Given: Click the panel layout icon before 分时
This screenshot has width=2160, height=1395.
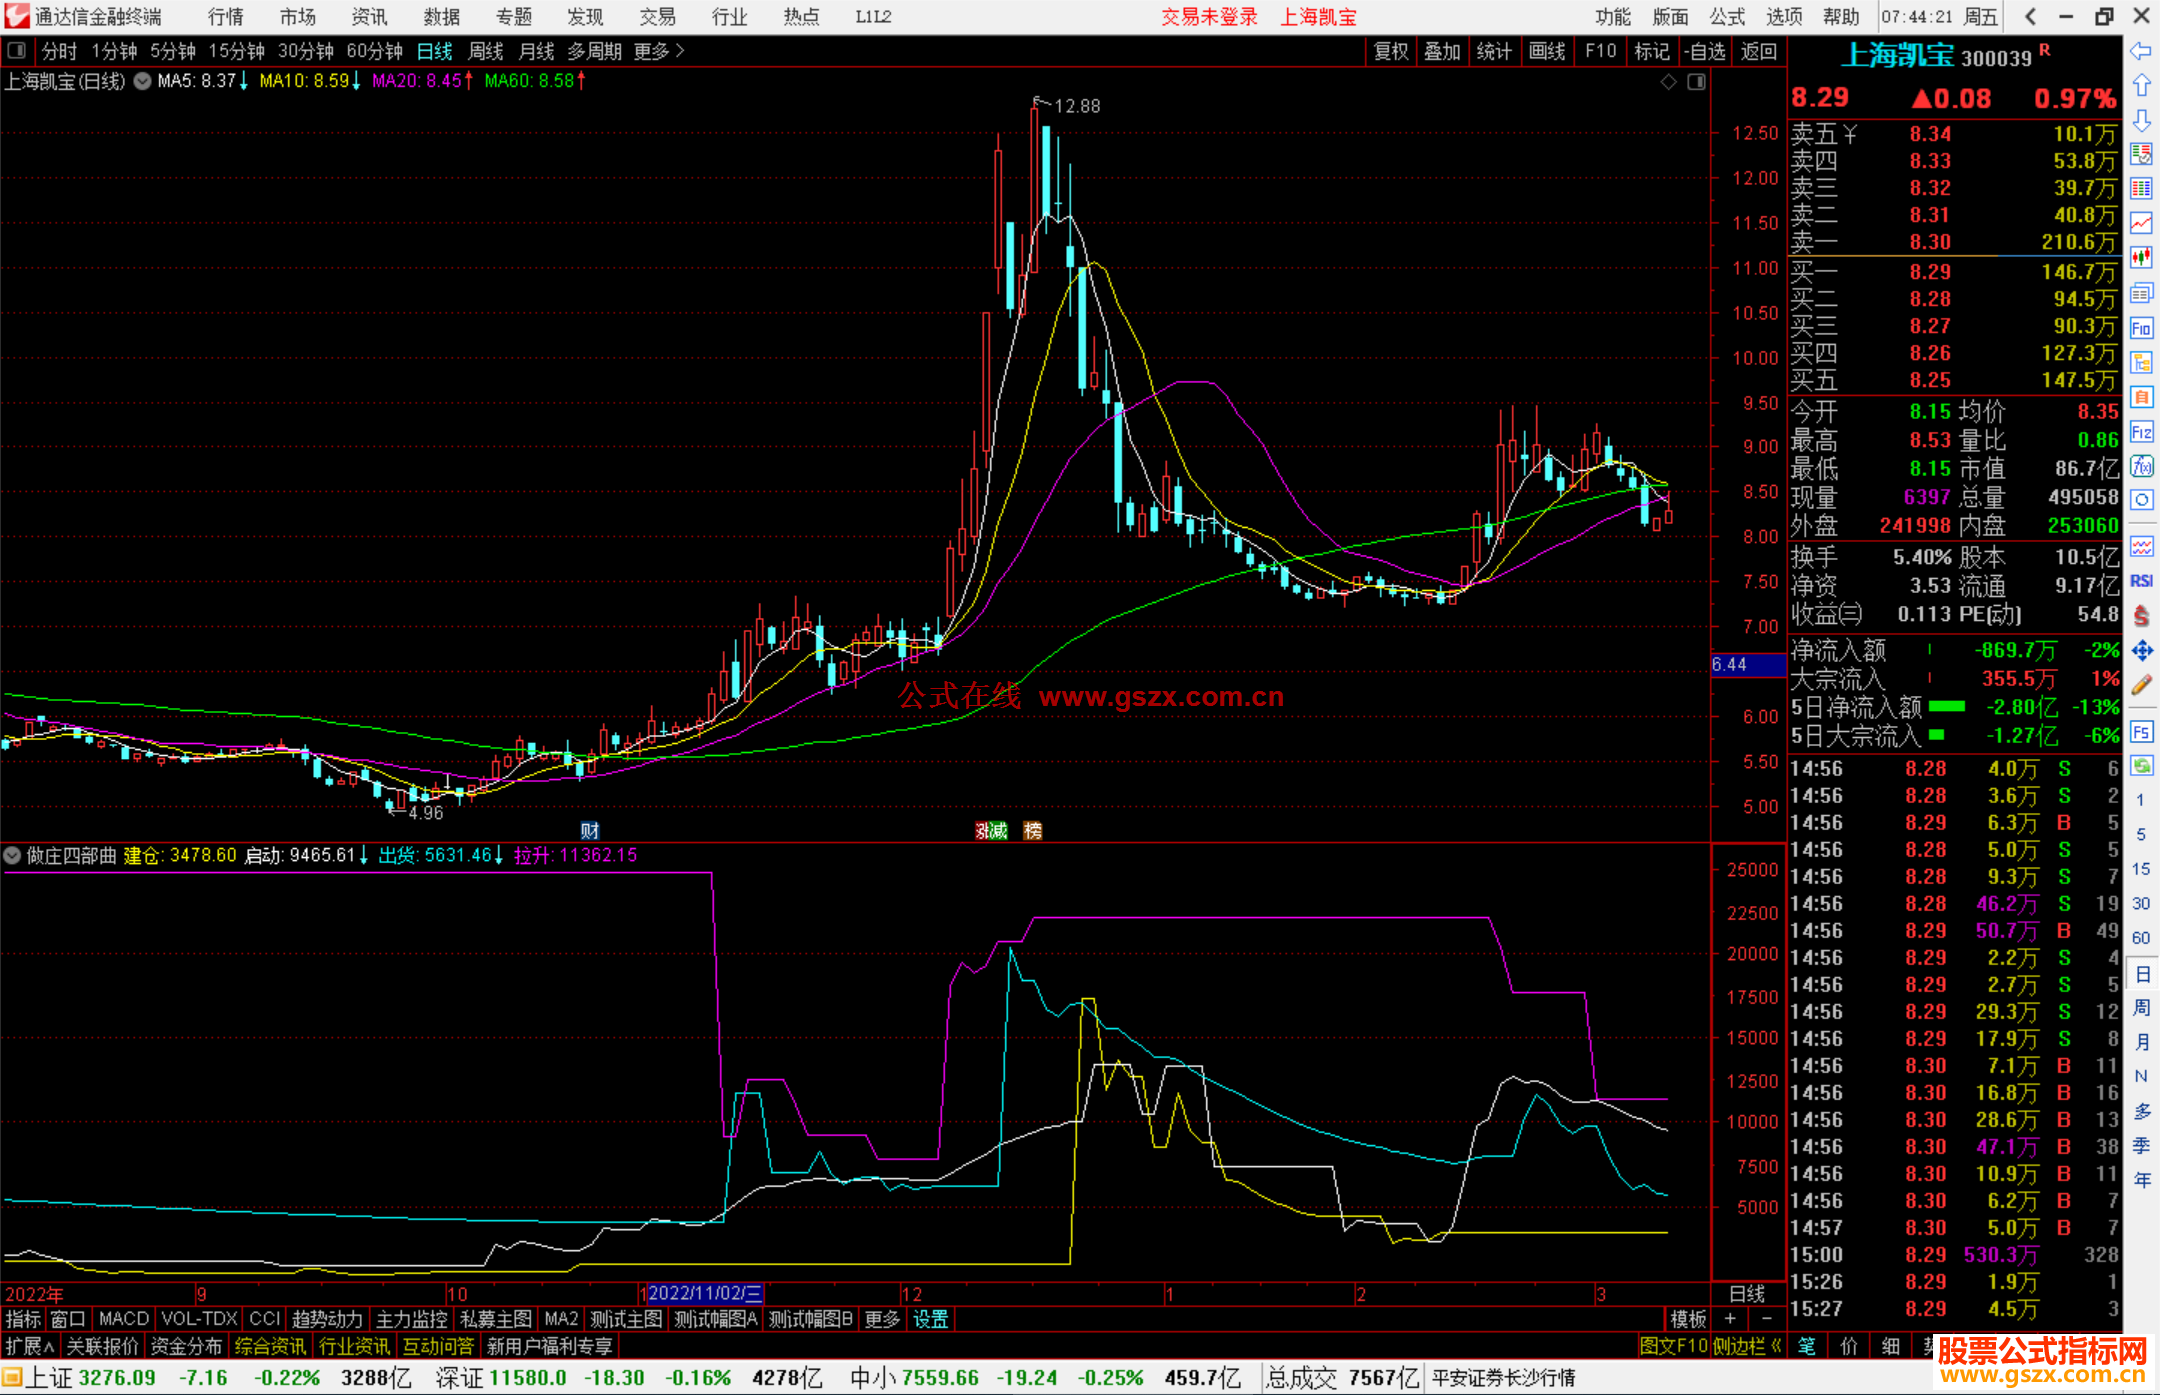Looking at the screenshot, I should coord(17,51).
